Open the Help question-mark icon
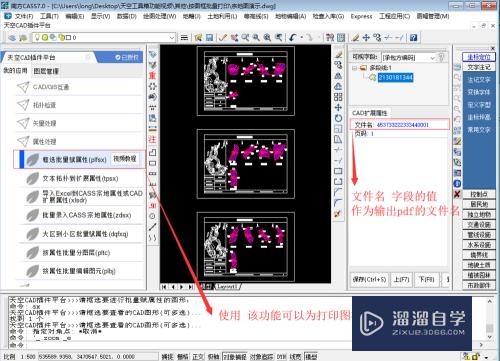Screen dimensions: 500x361 coord(414,38)
